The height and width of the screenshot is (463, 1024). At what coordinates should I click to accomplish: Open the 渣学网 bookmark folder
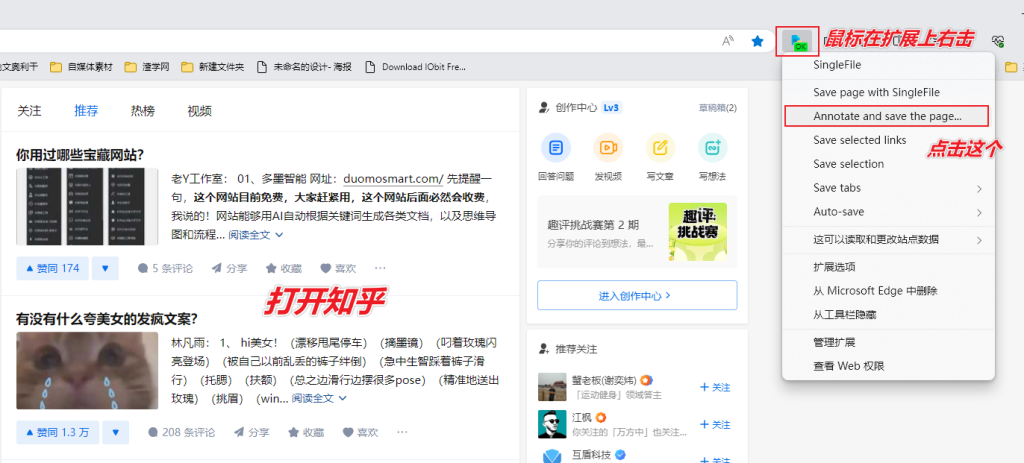pyautogui.click(x=147, y=67)
